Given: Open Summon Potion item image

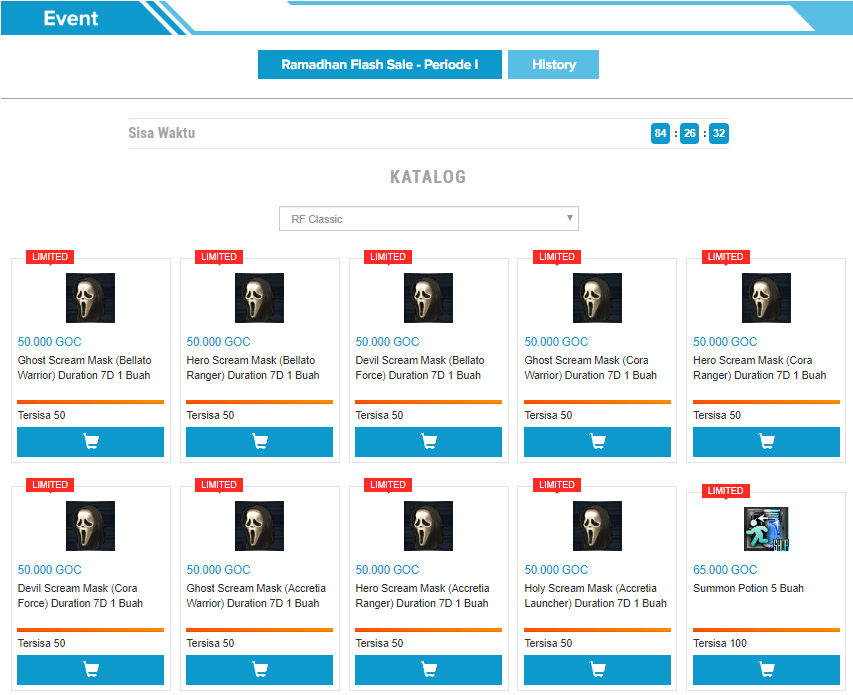Looking at the screenshot, I should pos(766,529).
